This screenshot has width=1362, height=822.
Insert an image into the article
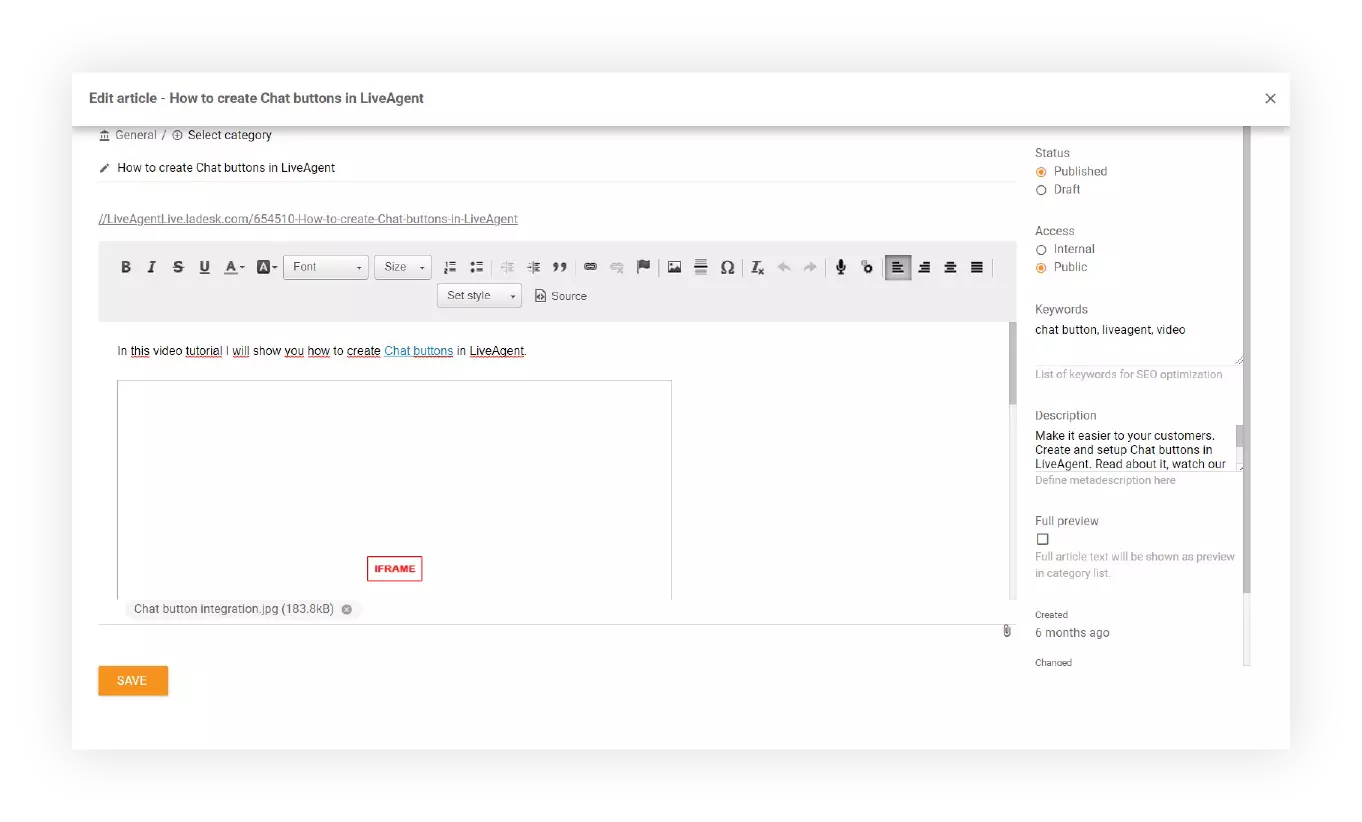[x=674, y=267]
